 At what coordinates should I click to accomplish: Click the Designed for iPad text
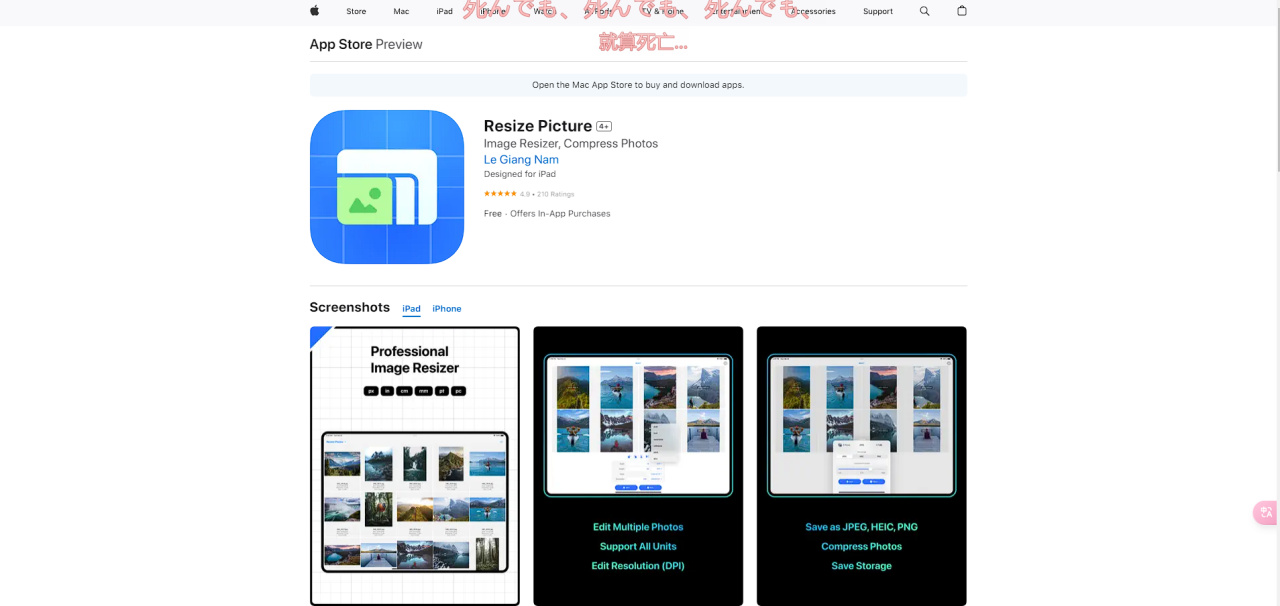pos(520,174)
